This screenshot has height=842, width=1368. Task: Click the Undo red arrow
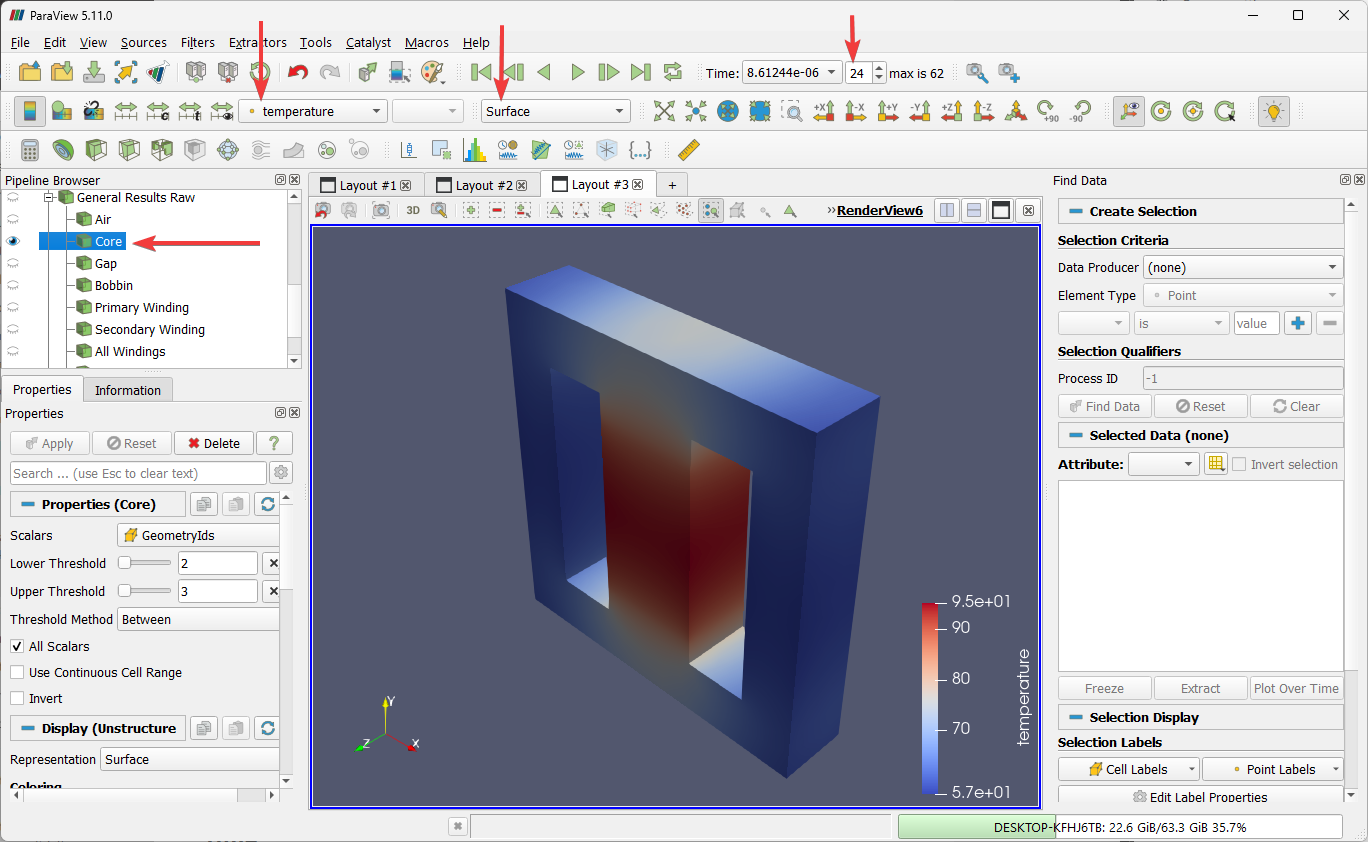pyautogui.click(x=298, y=72)
